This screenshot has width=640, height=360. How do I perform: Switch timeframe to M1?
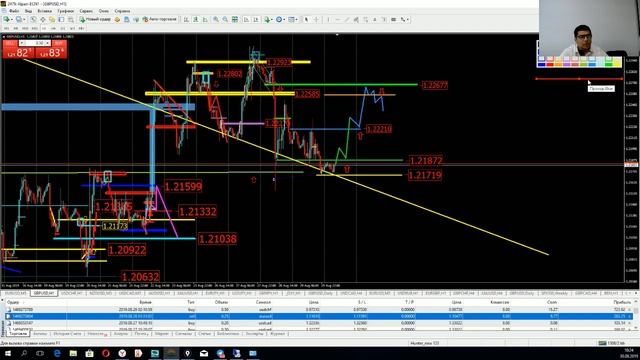pyautogui.click(x=7, y=29)
